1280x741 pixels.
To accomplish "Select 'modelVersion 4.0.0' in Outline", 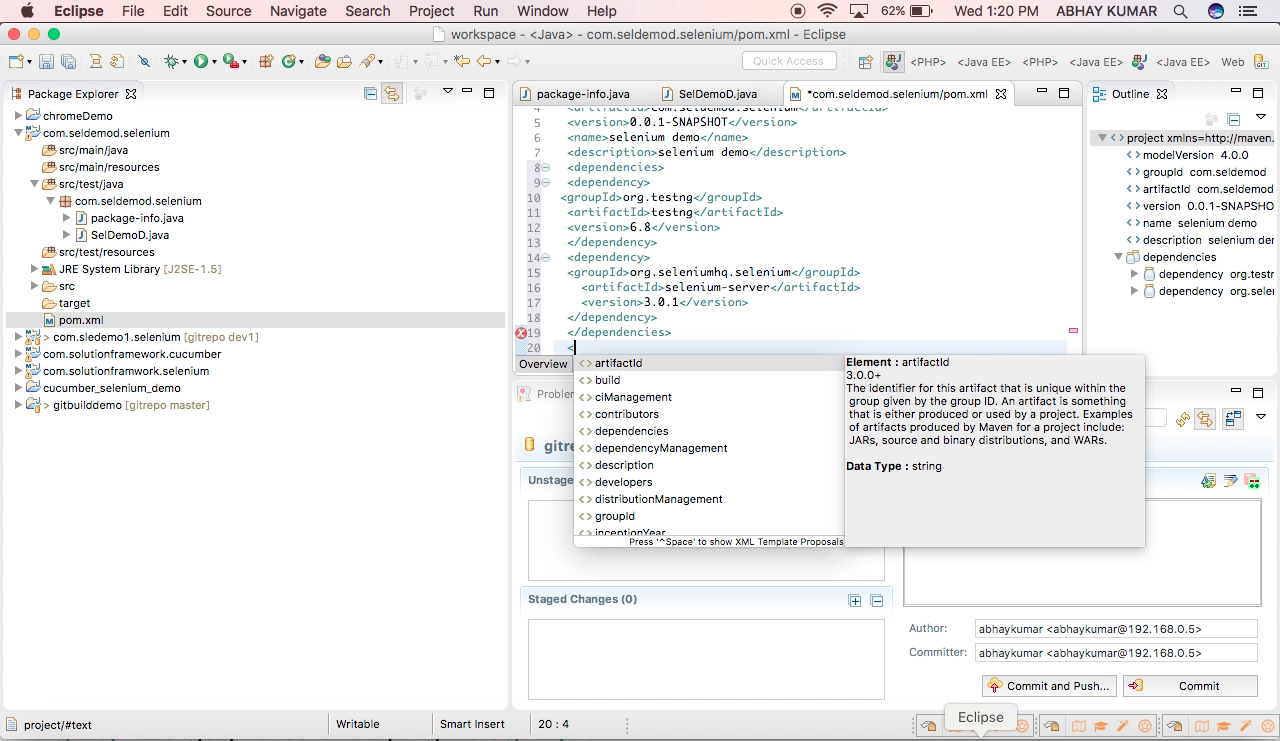I will coord(1195,155).
